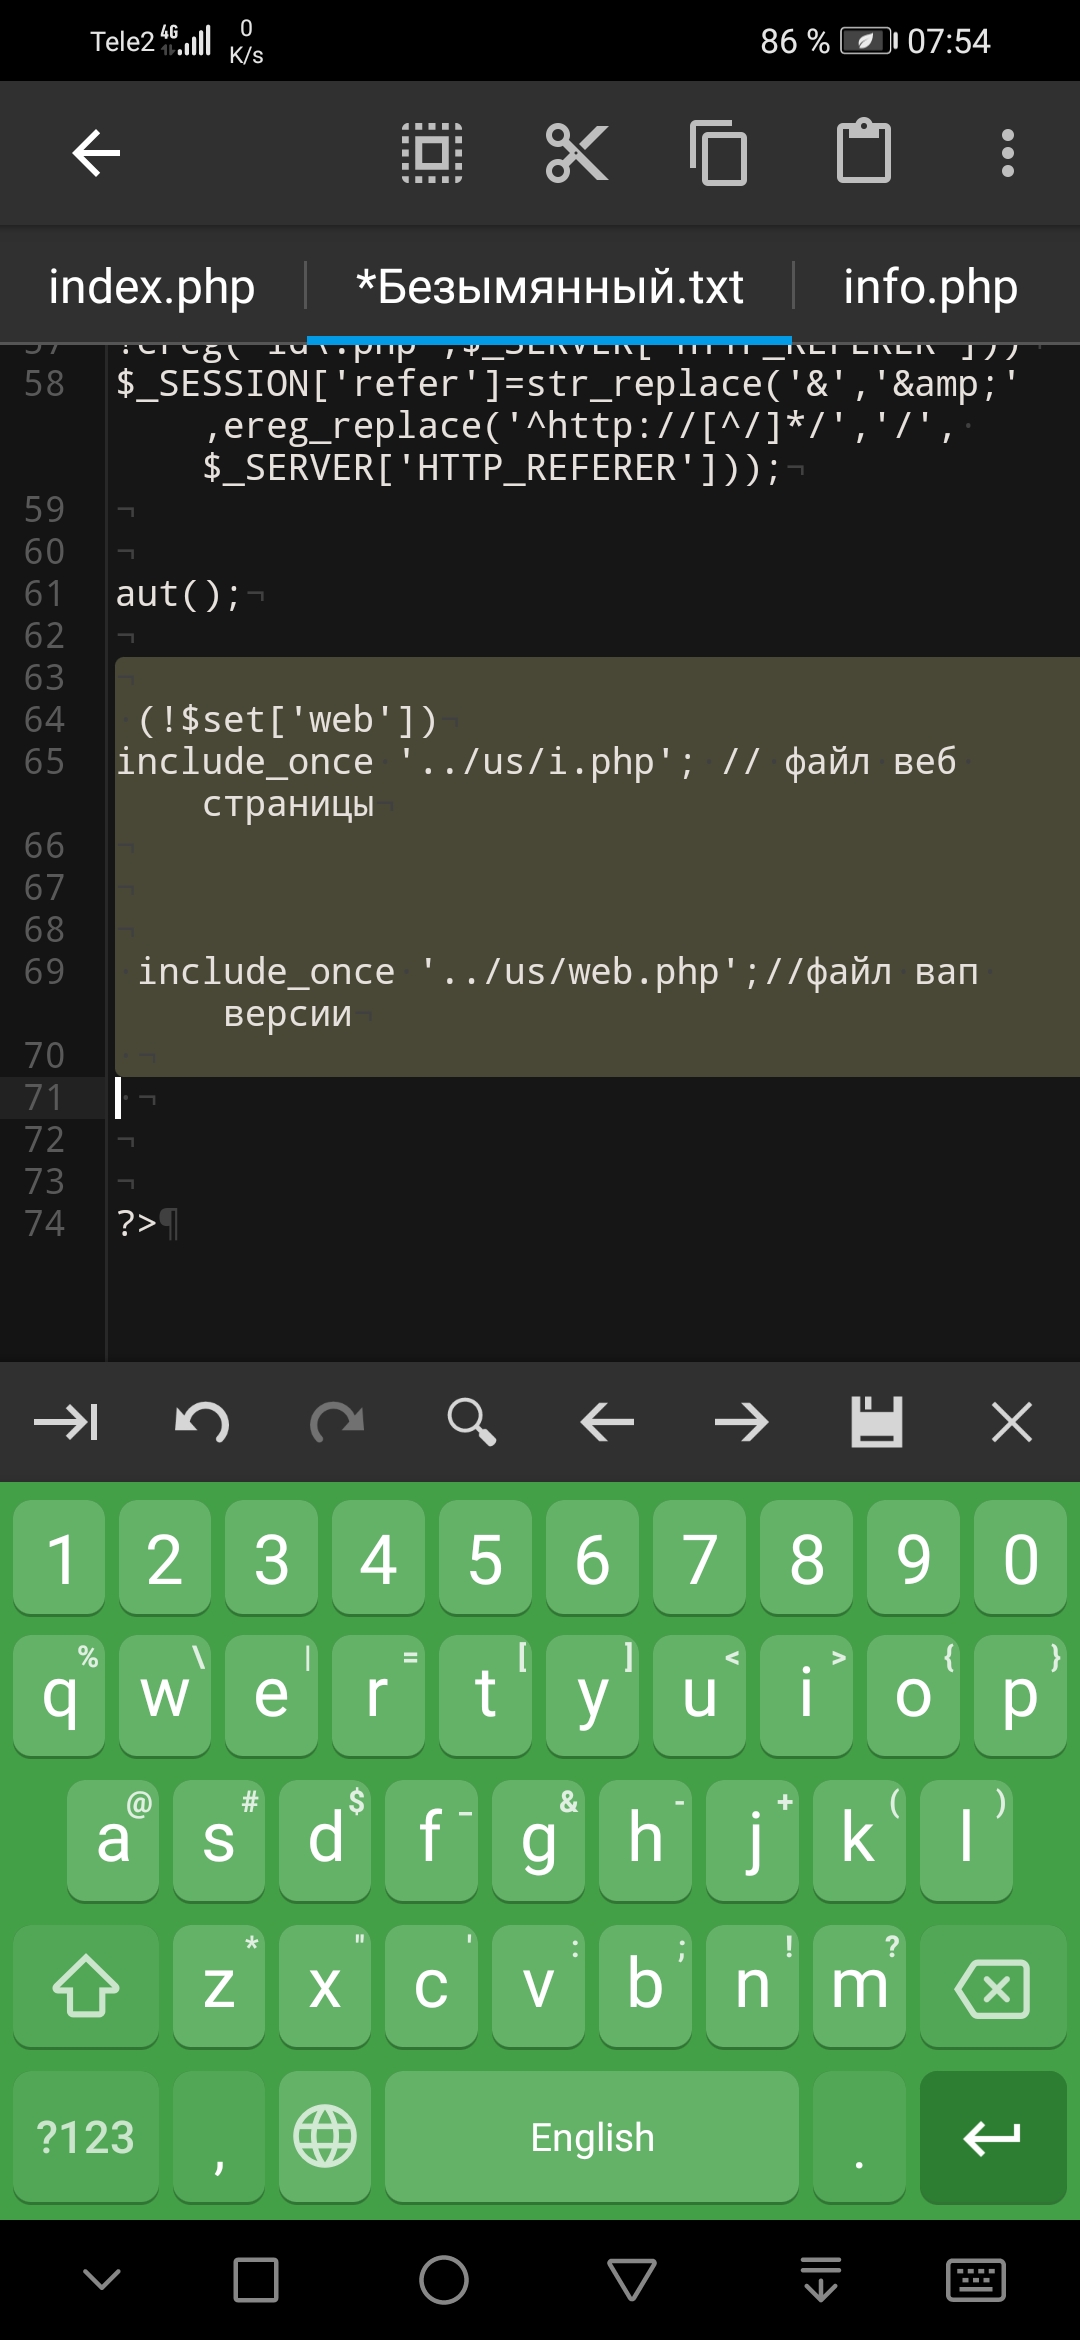Close the bottom editing toolbar

1011,1422
